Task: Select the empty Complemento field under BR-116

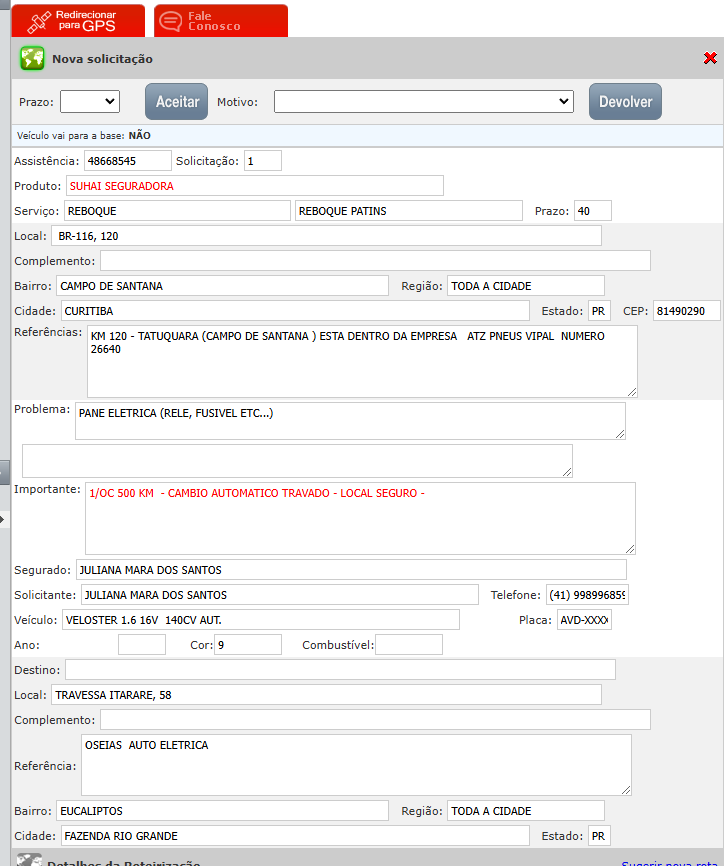Action: point(375,261)
